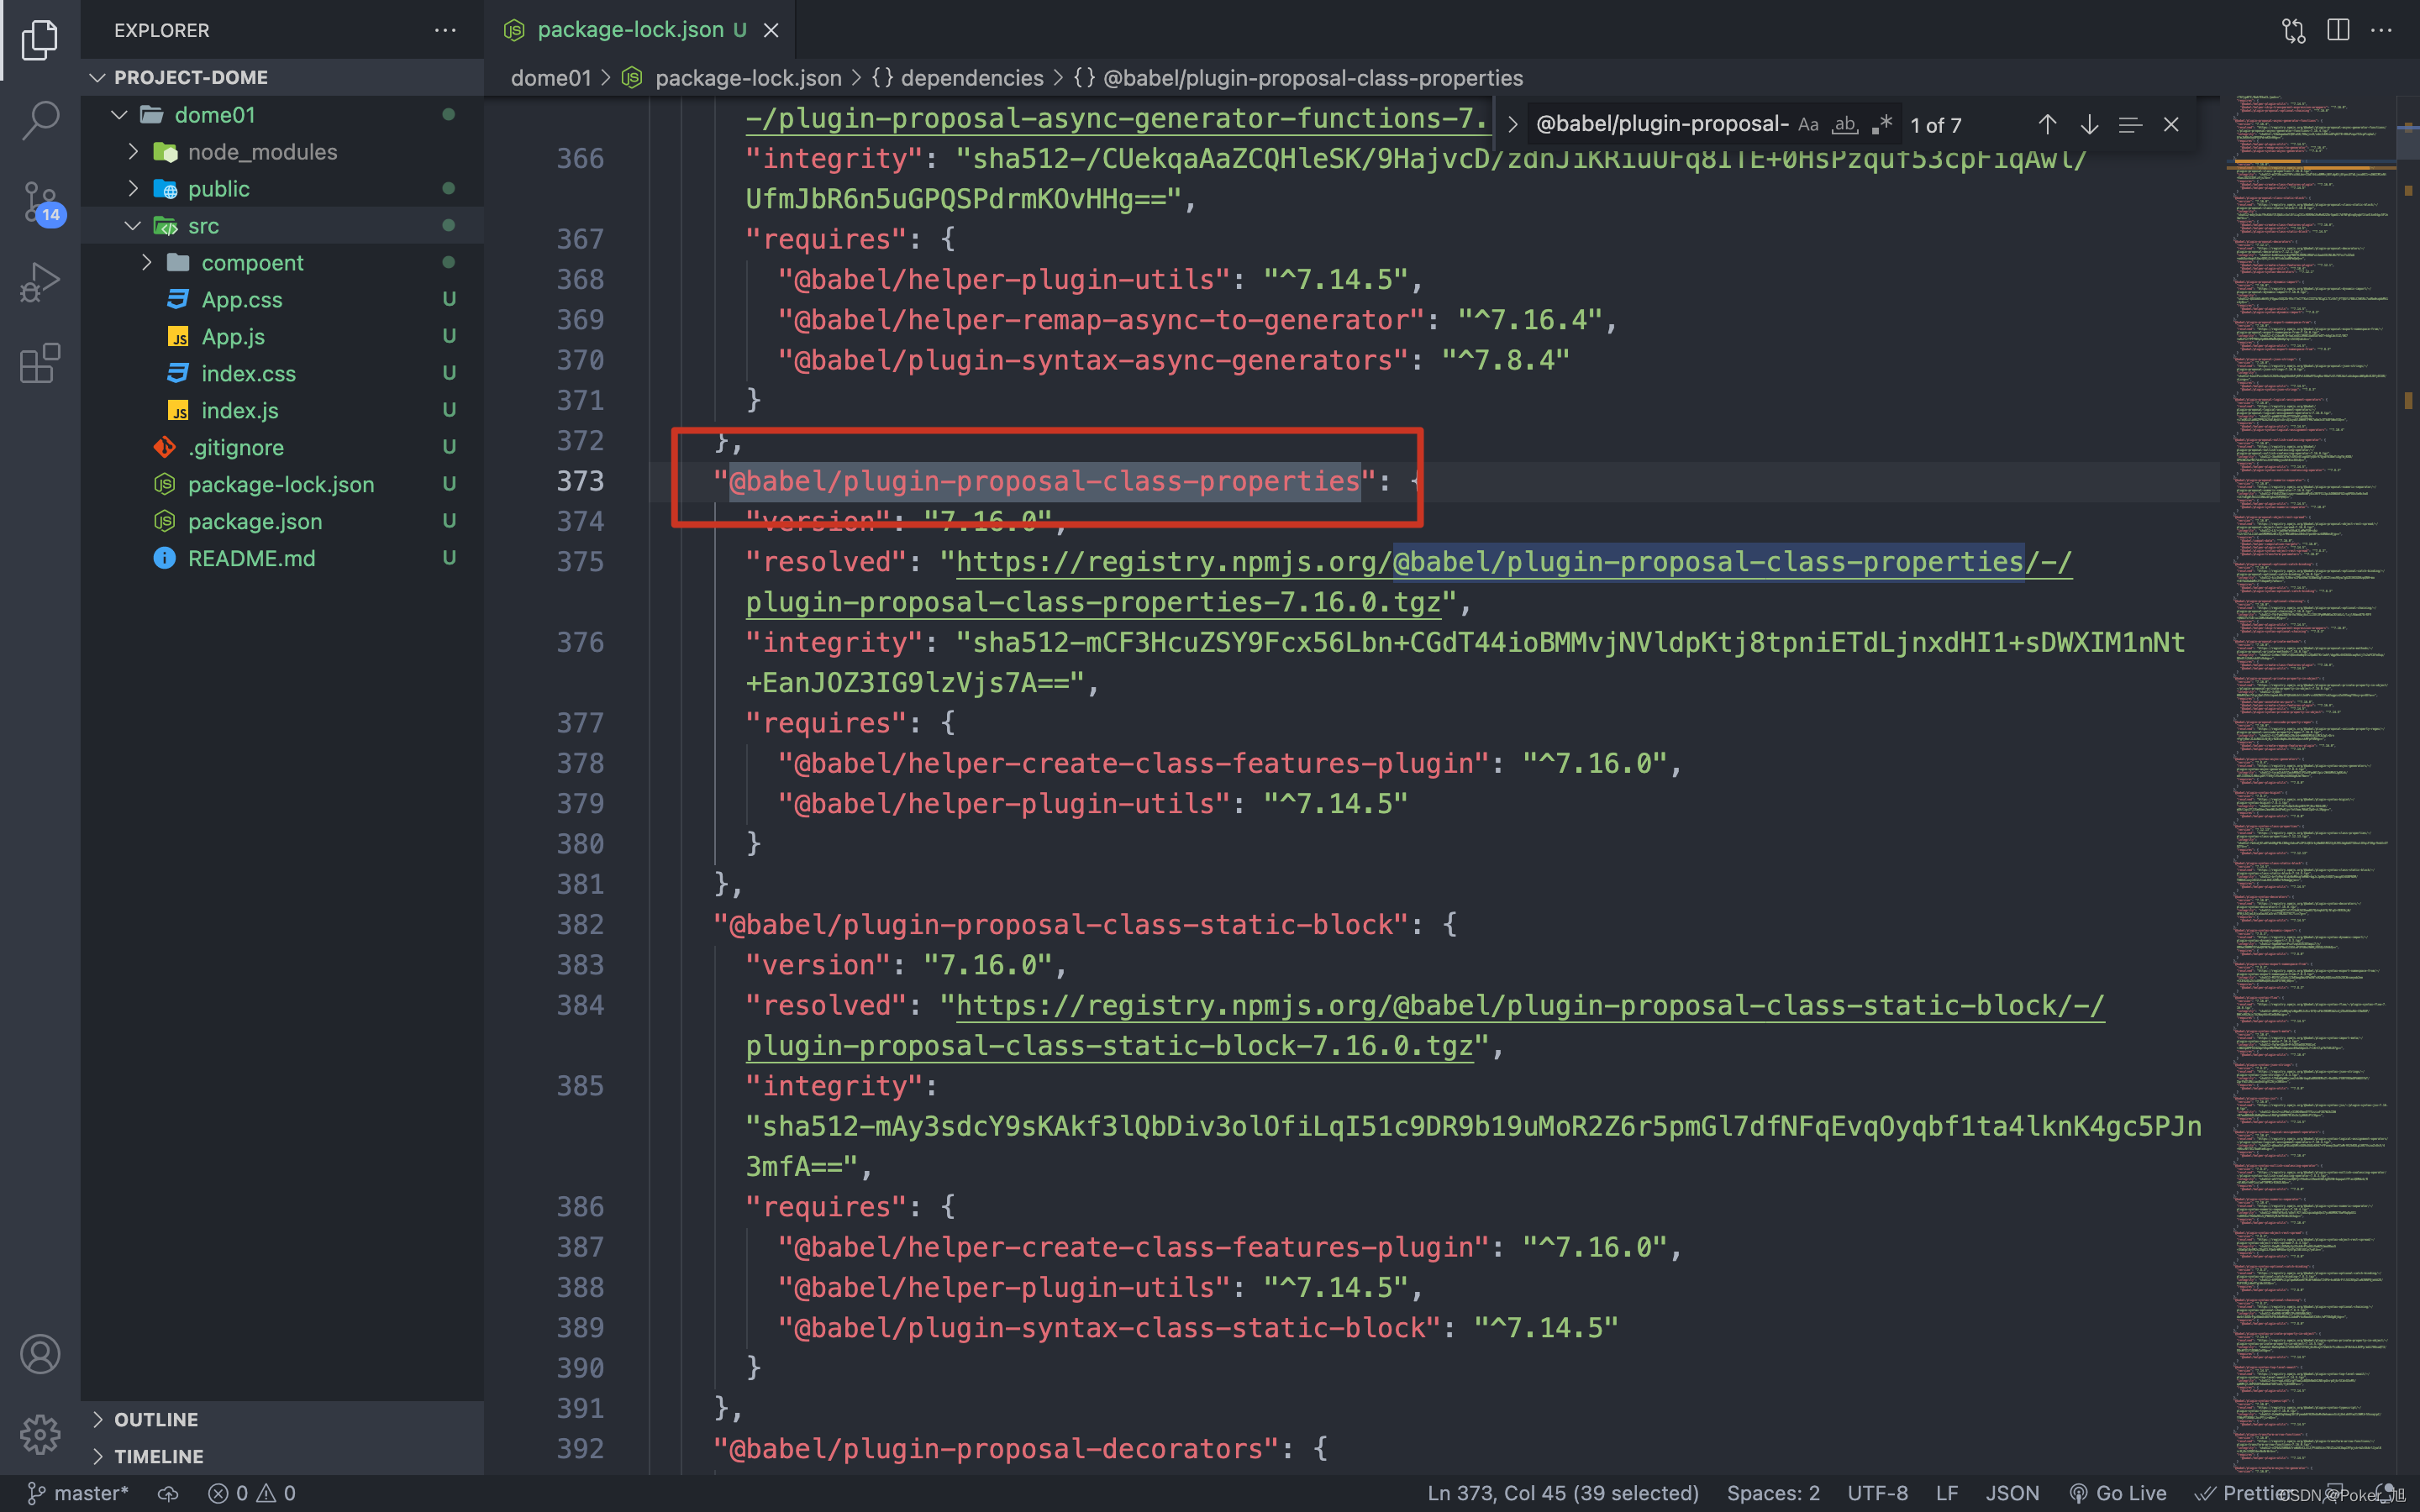Click Go Live in status bar
This screenshot has width=2420, height=1512.
2118,1493
